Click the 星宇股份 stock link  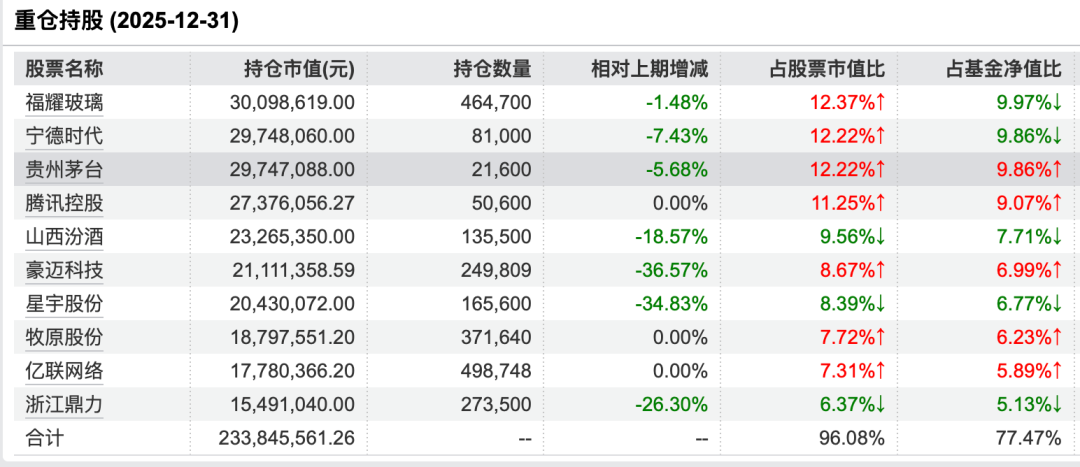click(x=64, y=304)
